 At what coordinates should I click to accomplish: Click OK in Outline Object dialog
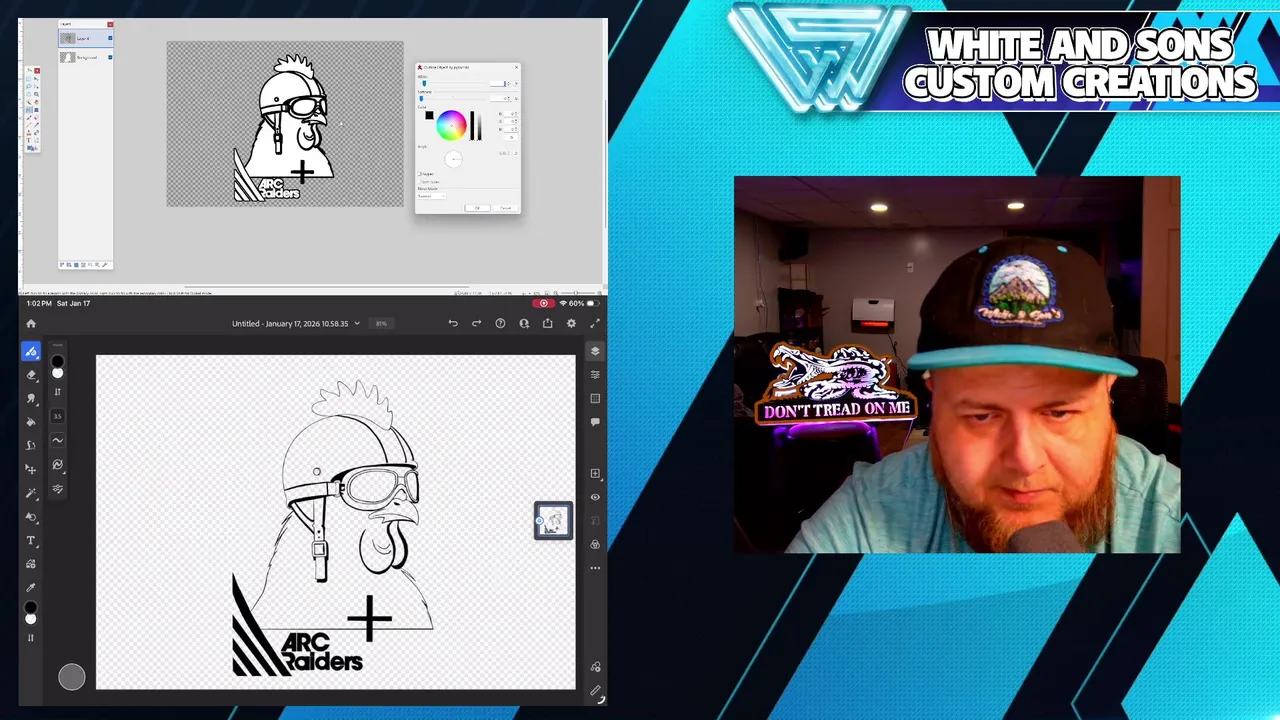tap(477, 208)
